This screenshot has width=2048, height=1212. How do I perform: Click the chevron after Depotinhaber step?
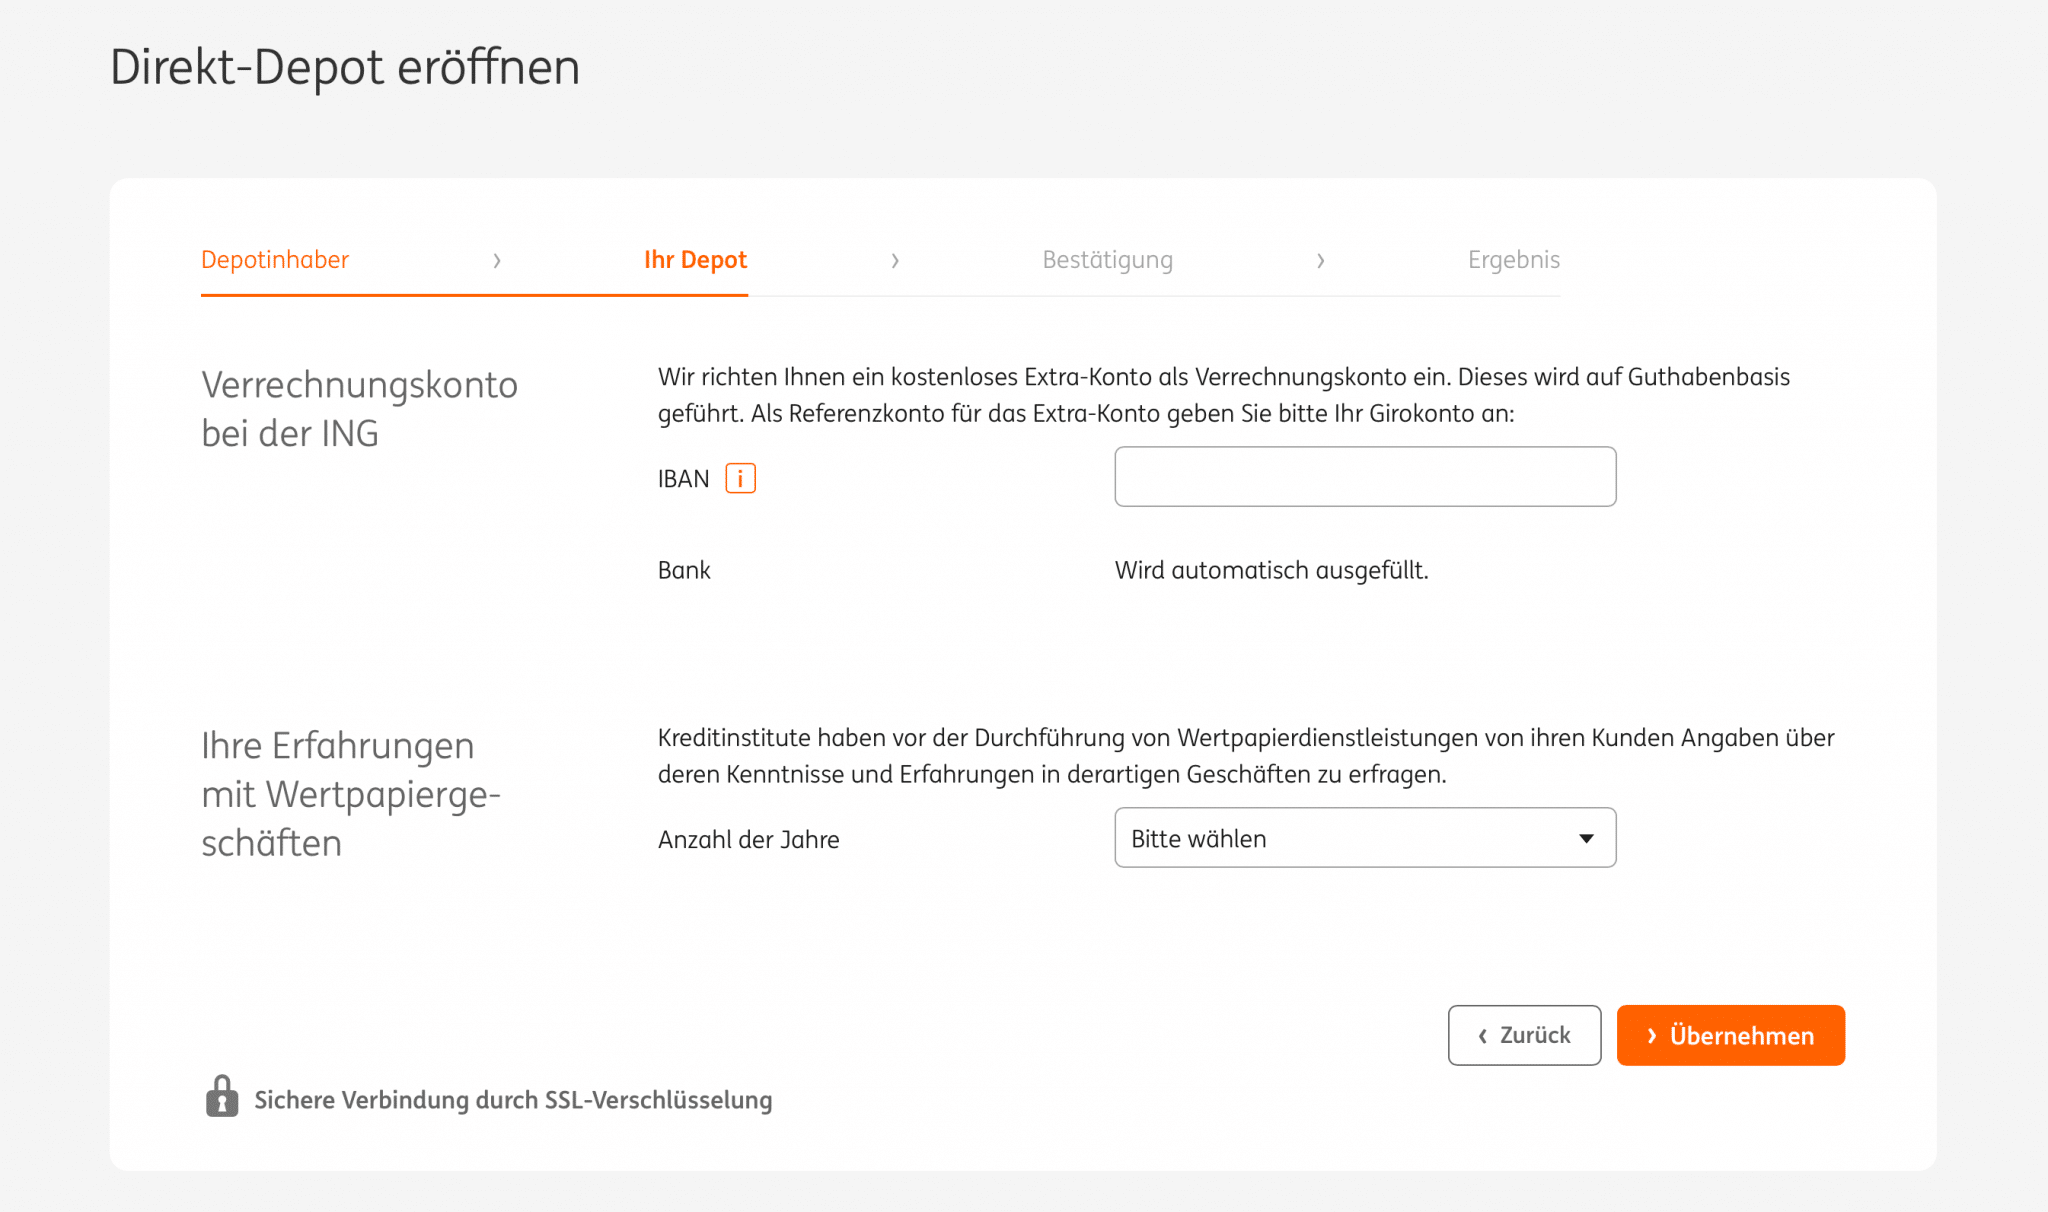pos(497,261)
